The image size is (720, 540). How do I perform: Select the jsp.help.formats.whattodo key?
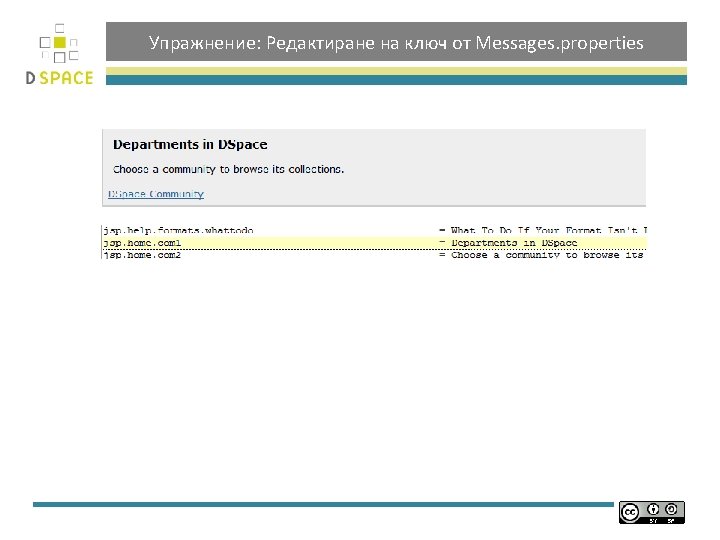[178, 231]
